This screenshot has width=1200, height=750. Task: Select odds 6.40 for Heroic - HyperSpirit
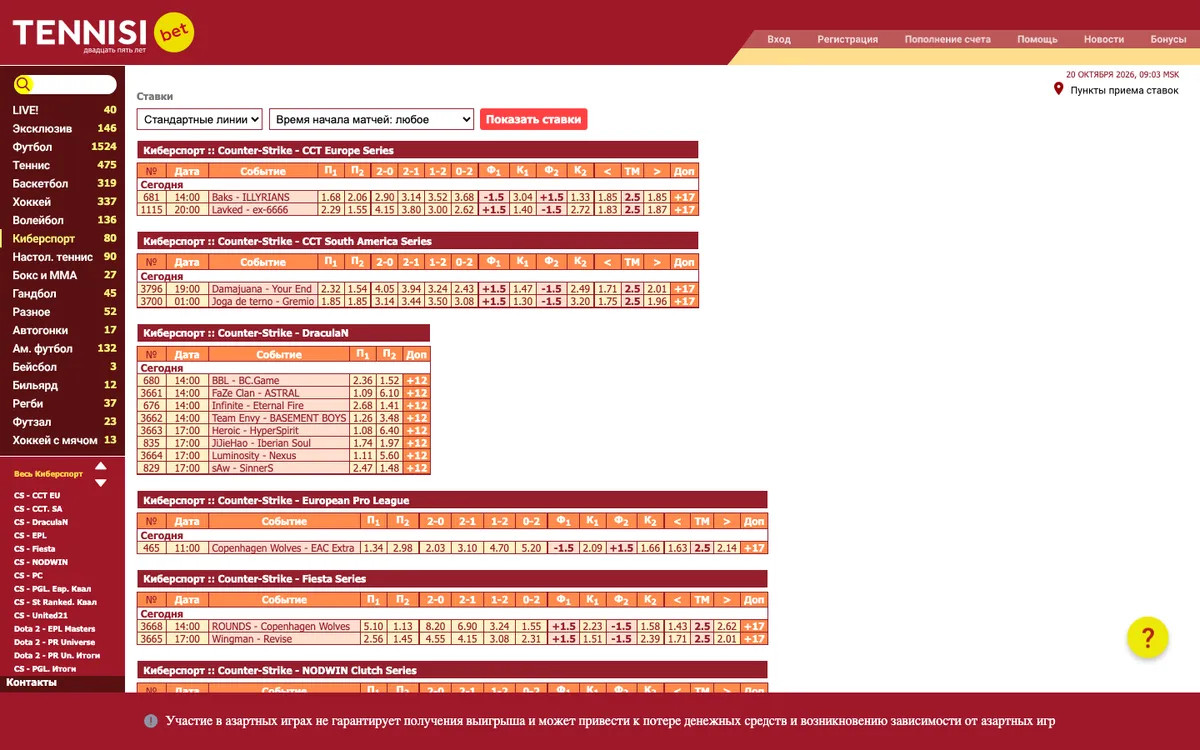click(x=390, y=430)
